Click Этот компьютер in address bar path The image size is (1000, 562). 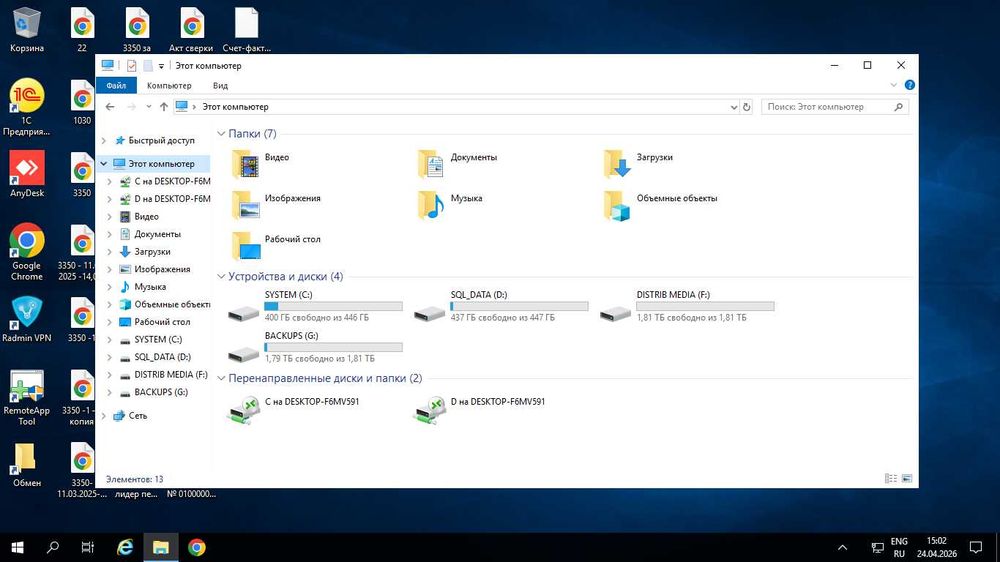(x=235, y=107)
